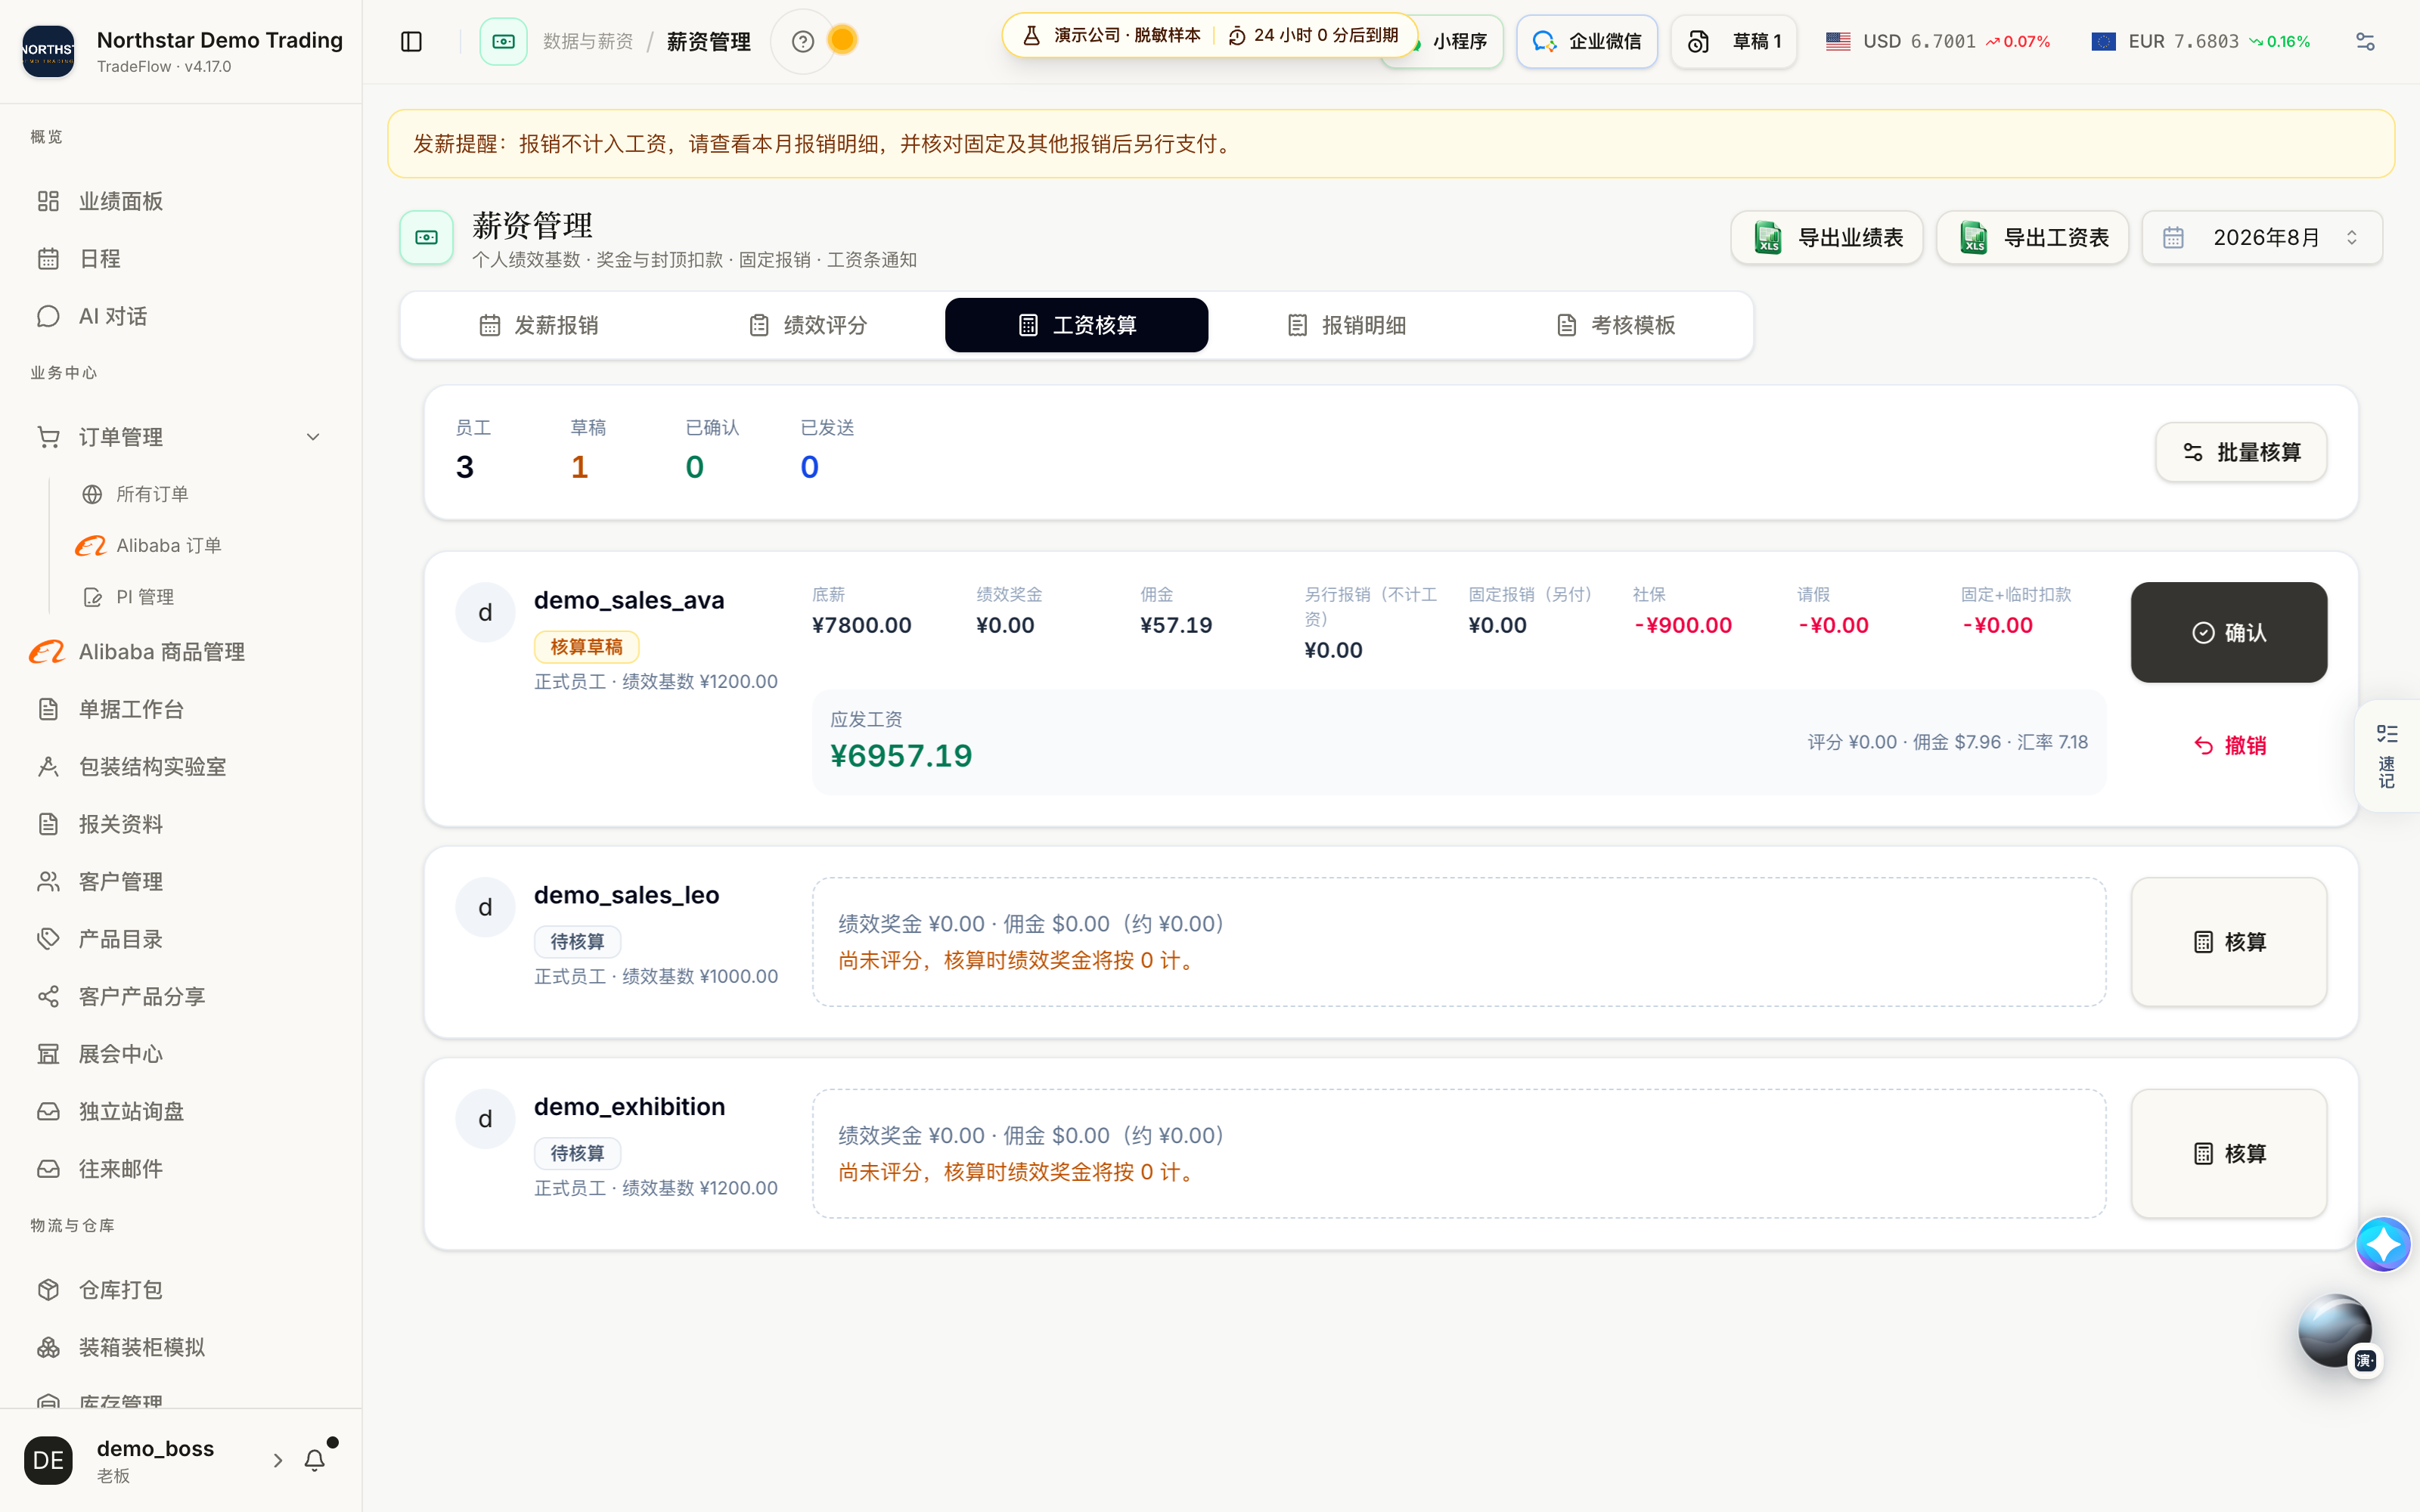Click the DE user avatar
The width and height of the screenshot is (2420, 1512).
pos(48,1460)
